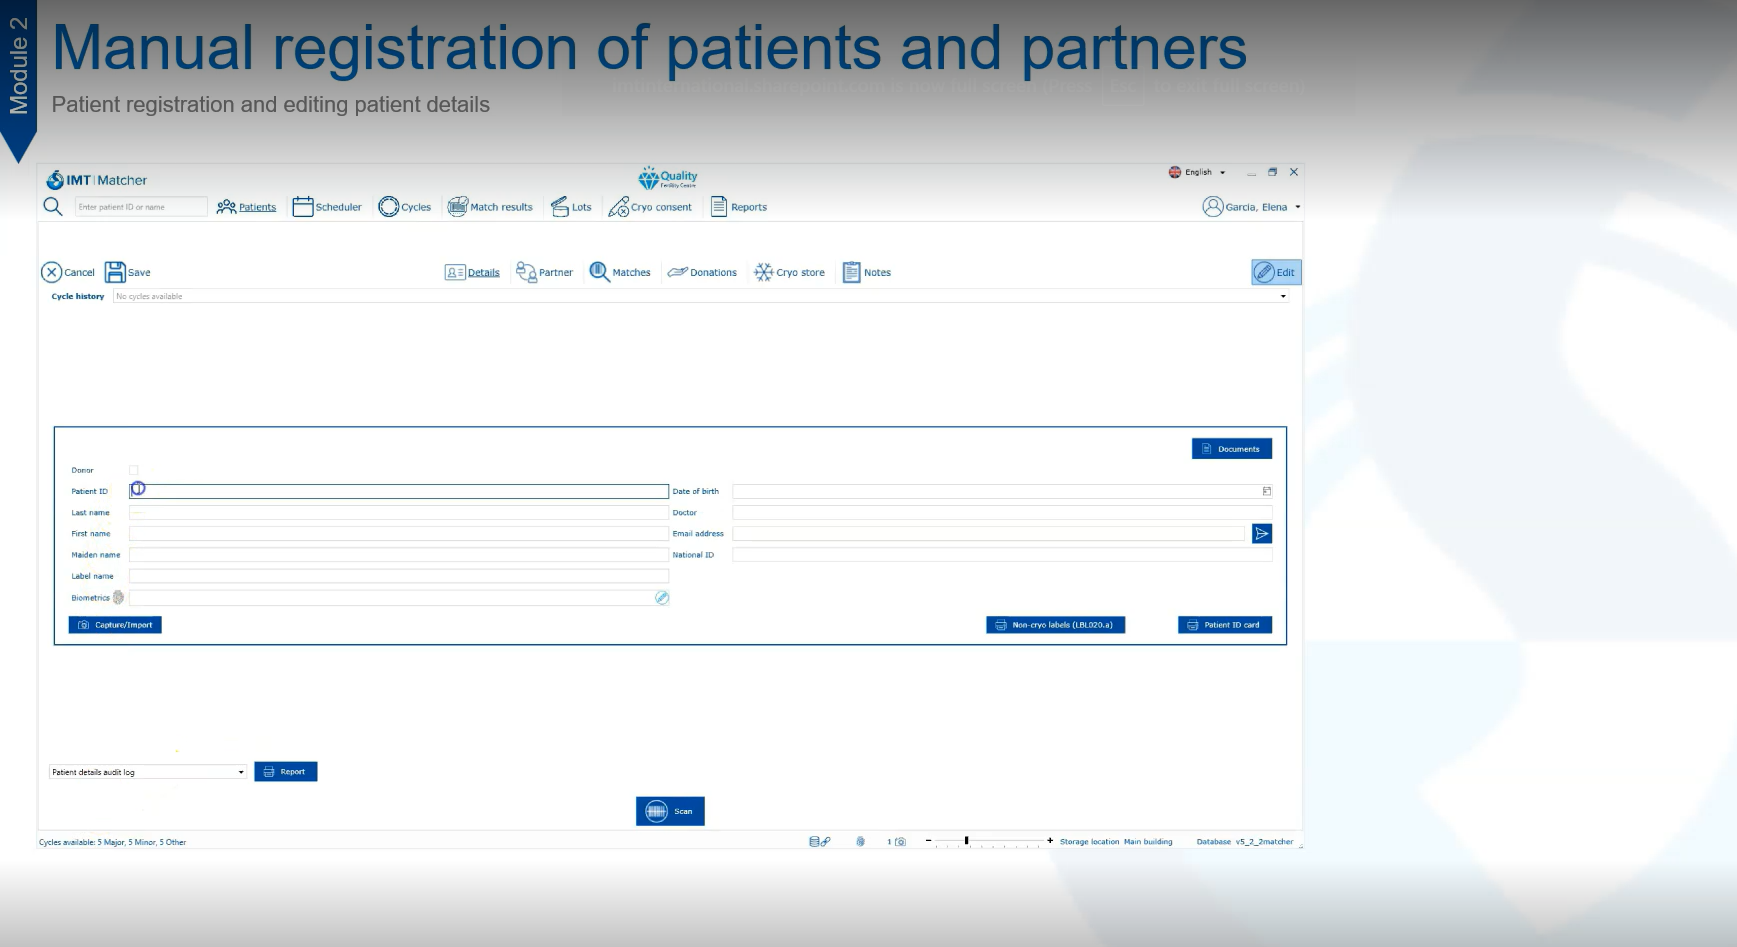The image size is (1737, 947).
Task: Open the Lots section
Action: (x=571, y=207)
